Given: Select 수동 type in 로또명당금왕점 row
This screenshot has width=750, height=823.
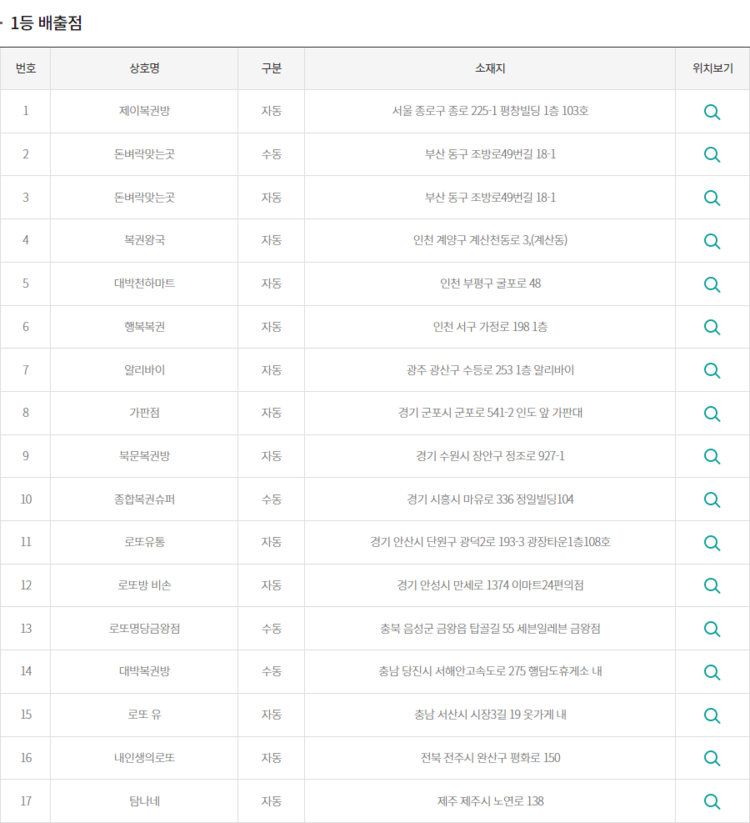Looking at the screenshot, I should (x=271, y=628).
